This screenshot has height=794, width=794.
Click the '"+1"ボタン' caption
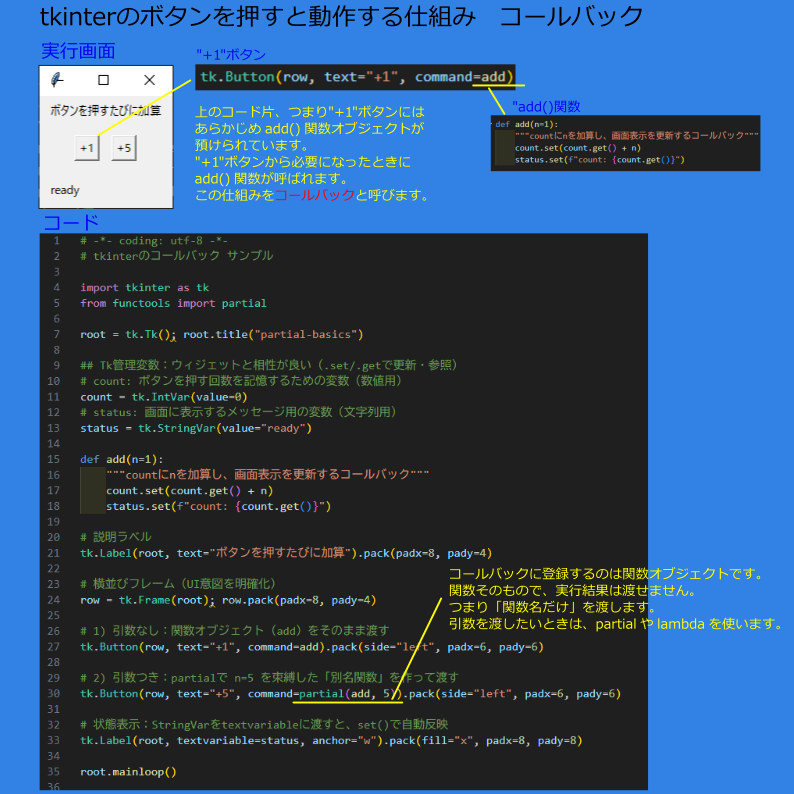[x=231, y=54]
